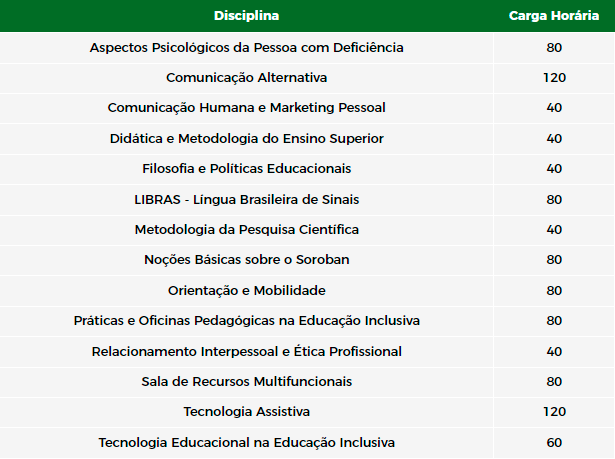
Task: Select Filosofia e Políticas Educacionais row
Action: pos(308,169)
